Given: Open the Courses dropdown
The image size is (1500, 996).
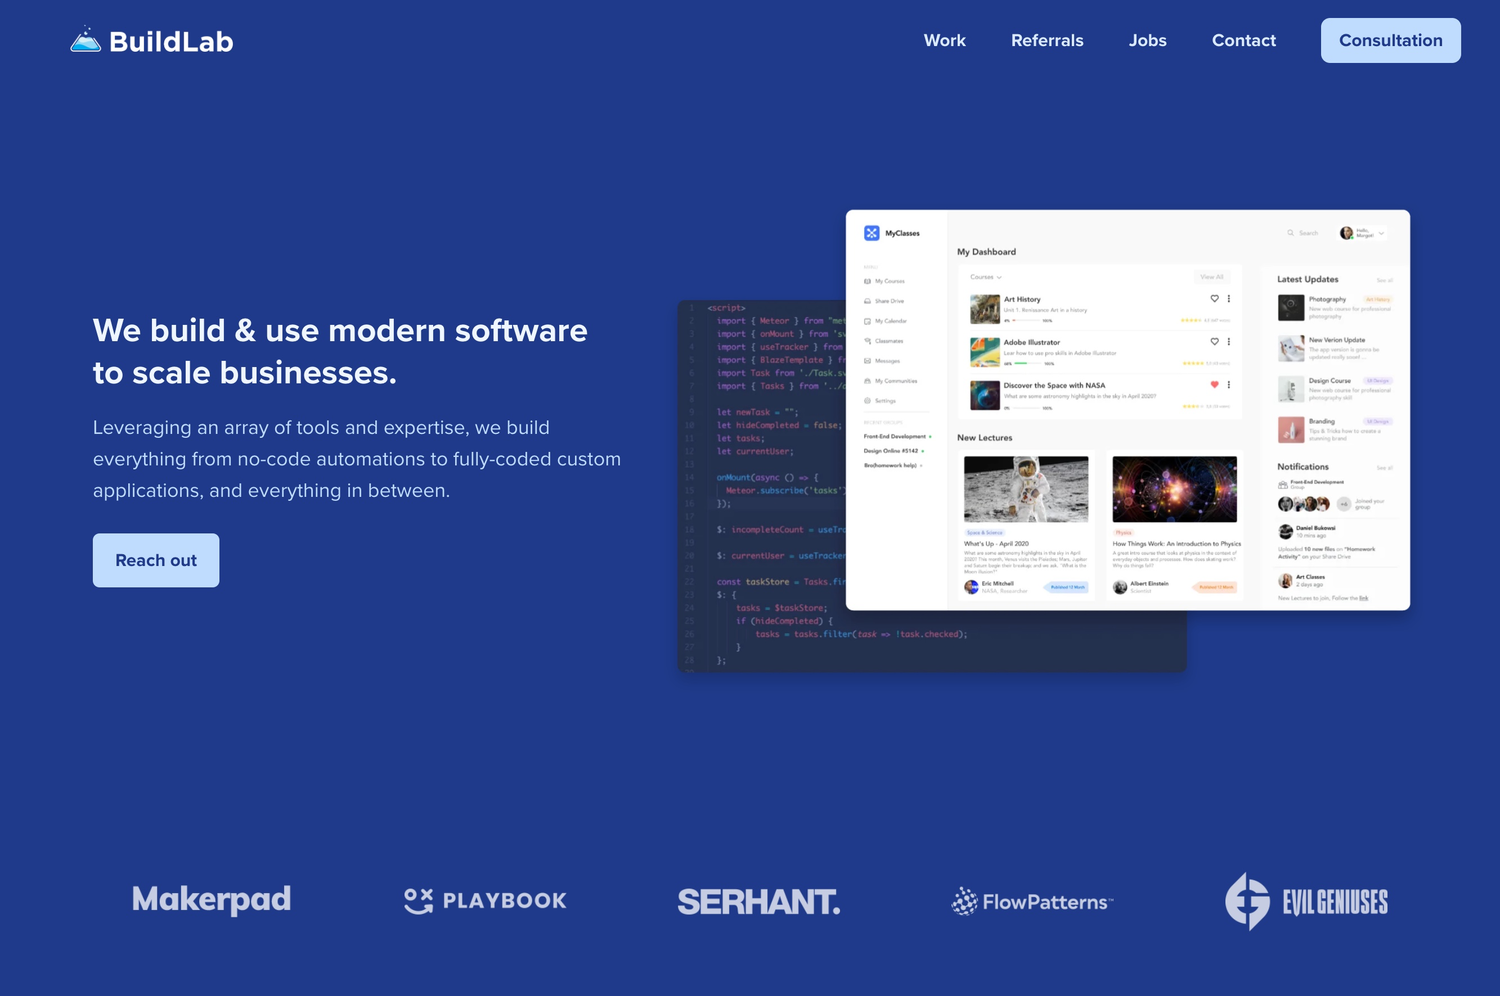Looking at the screenshot, I should (985, 277).
